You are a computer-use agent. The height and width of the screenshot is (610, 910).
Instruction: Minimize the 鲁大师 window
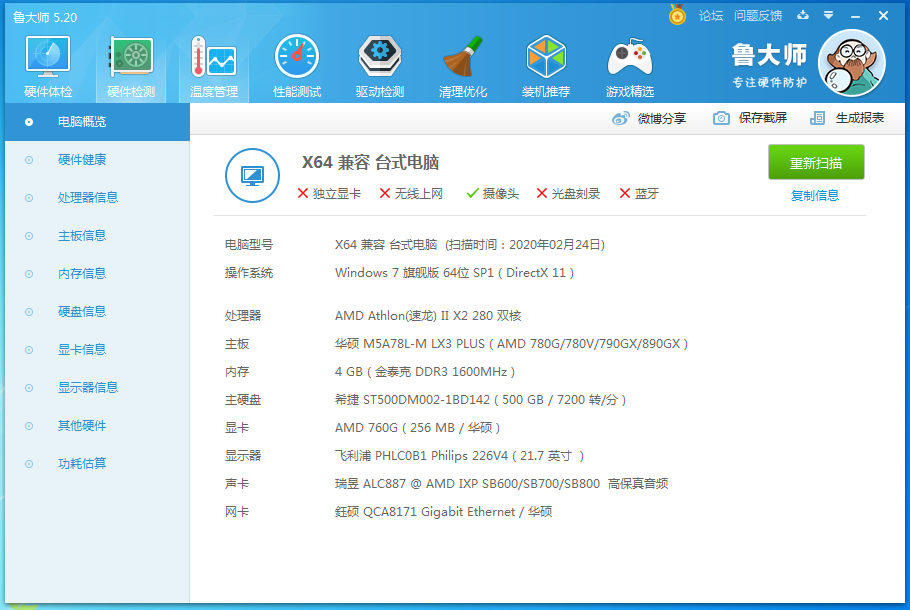tap(855, 16)
